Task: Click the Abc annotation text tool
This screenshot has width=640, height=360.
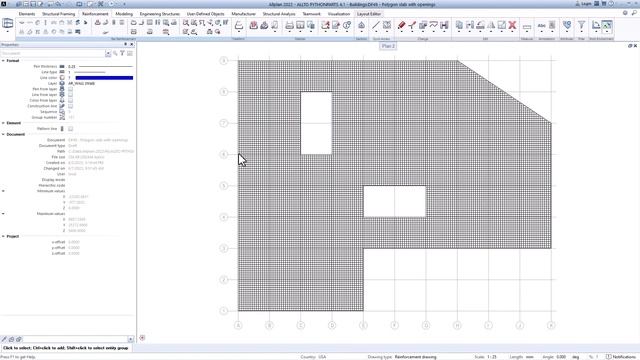Action: click(542, 25)
